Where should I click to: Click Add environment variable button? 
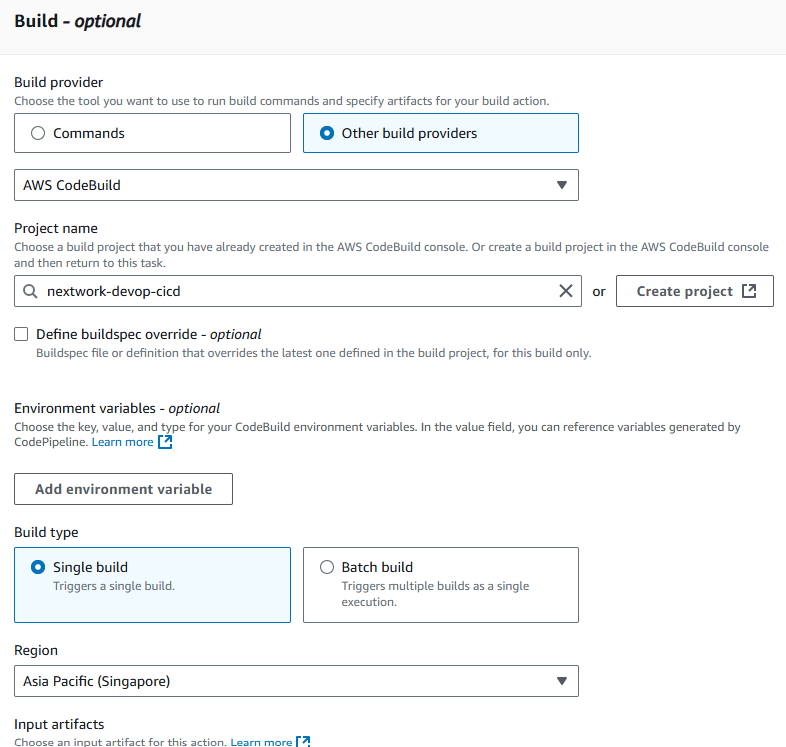(123, 489)
